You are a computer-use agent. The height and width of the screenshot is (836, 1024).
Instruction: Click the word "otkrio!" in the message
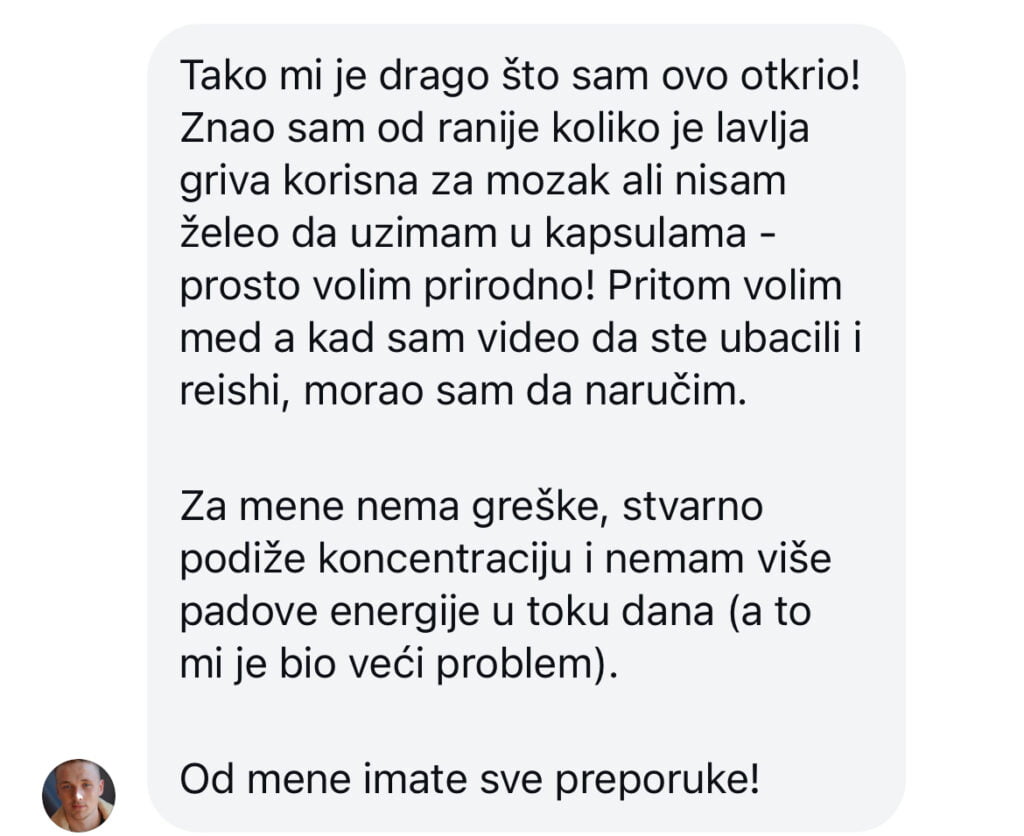click(801, 76)
